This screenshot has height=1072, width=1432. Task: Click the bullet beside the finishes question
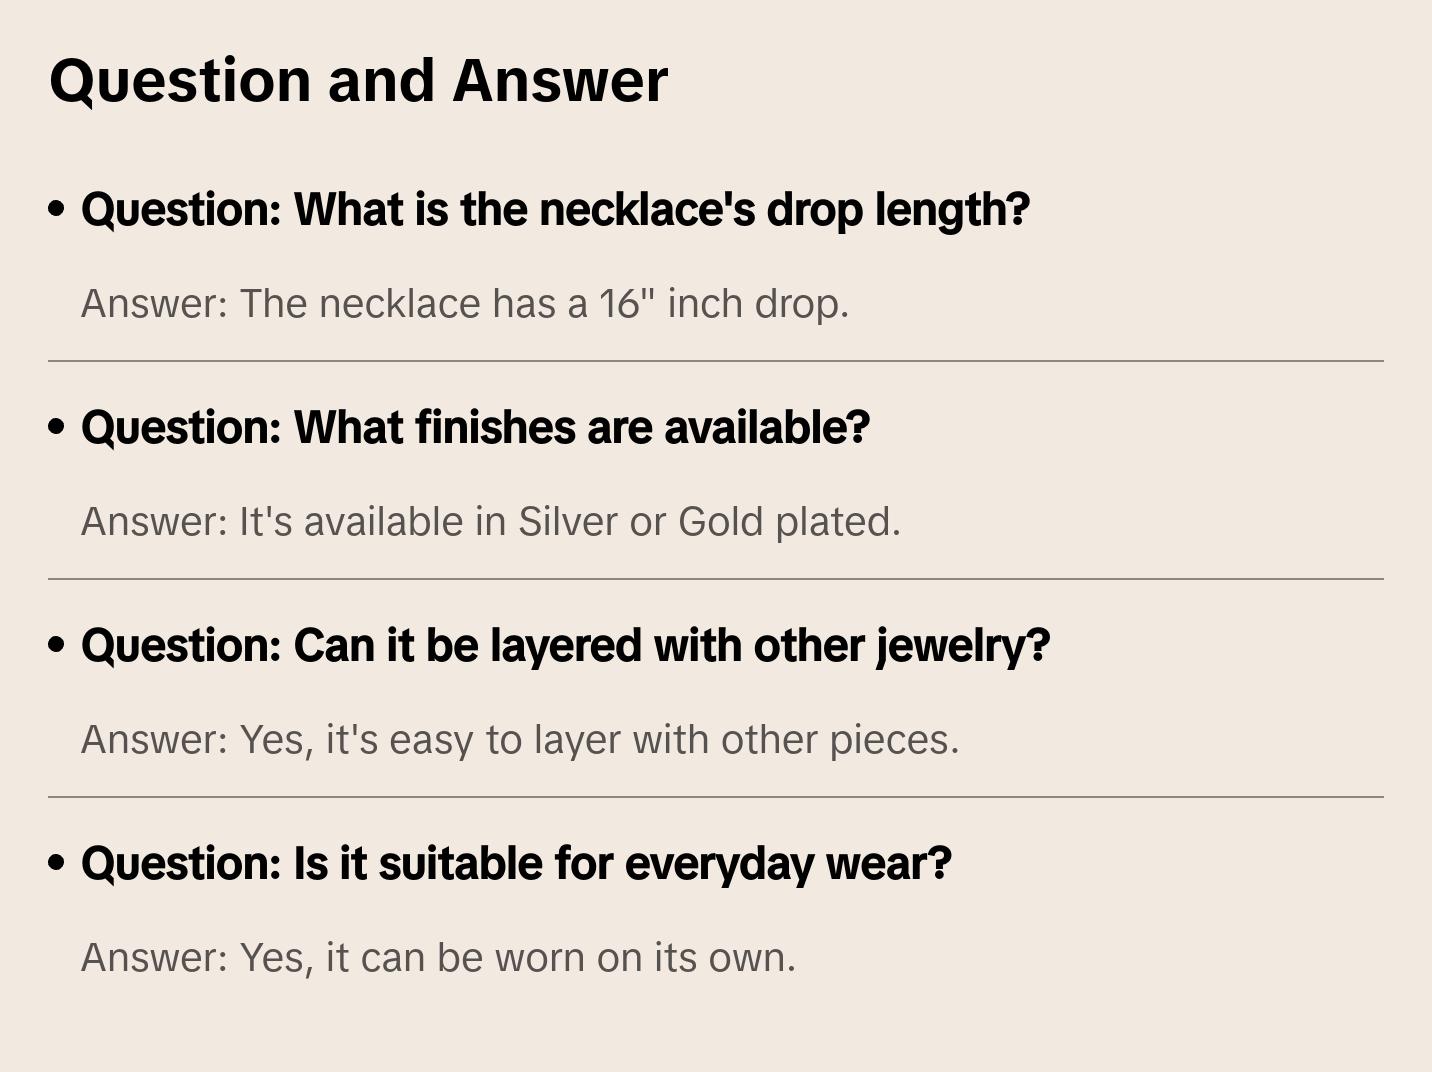57,427
